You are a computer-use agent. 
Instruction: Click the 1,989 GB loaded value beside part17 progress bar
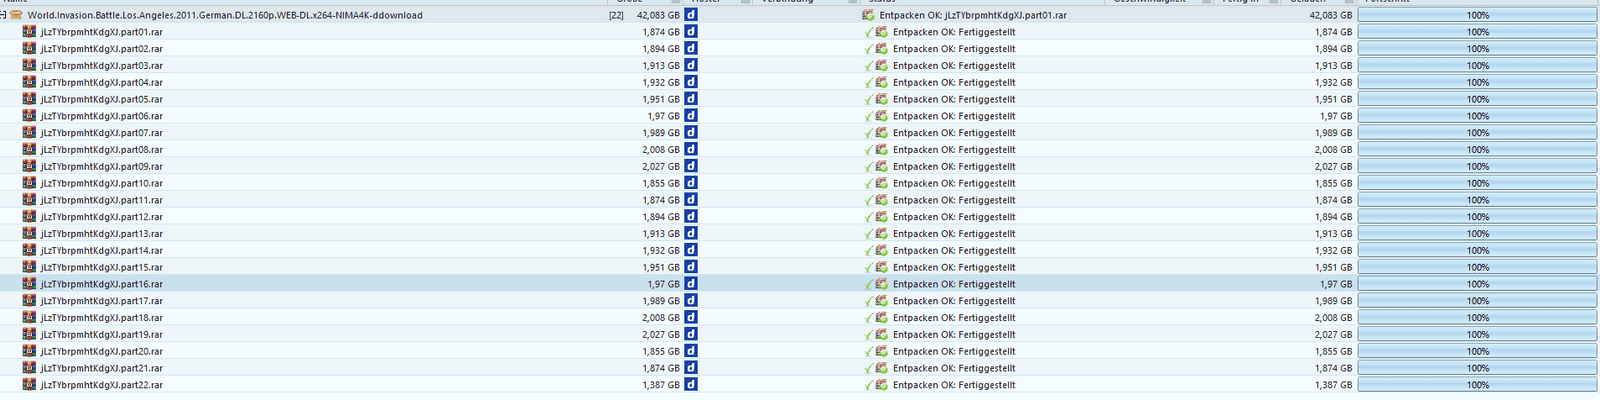click(x=1334, y=301)
